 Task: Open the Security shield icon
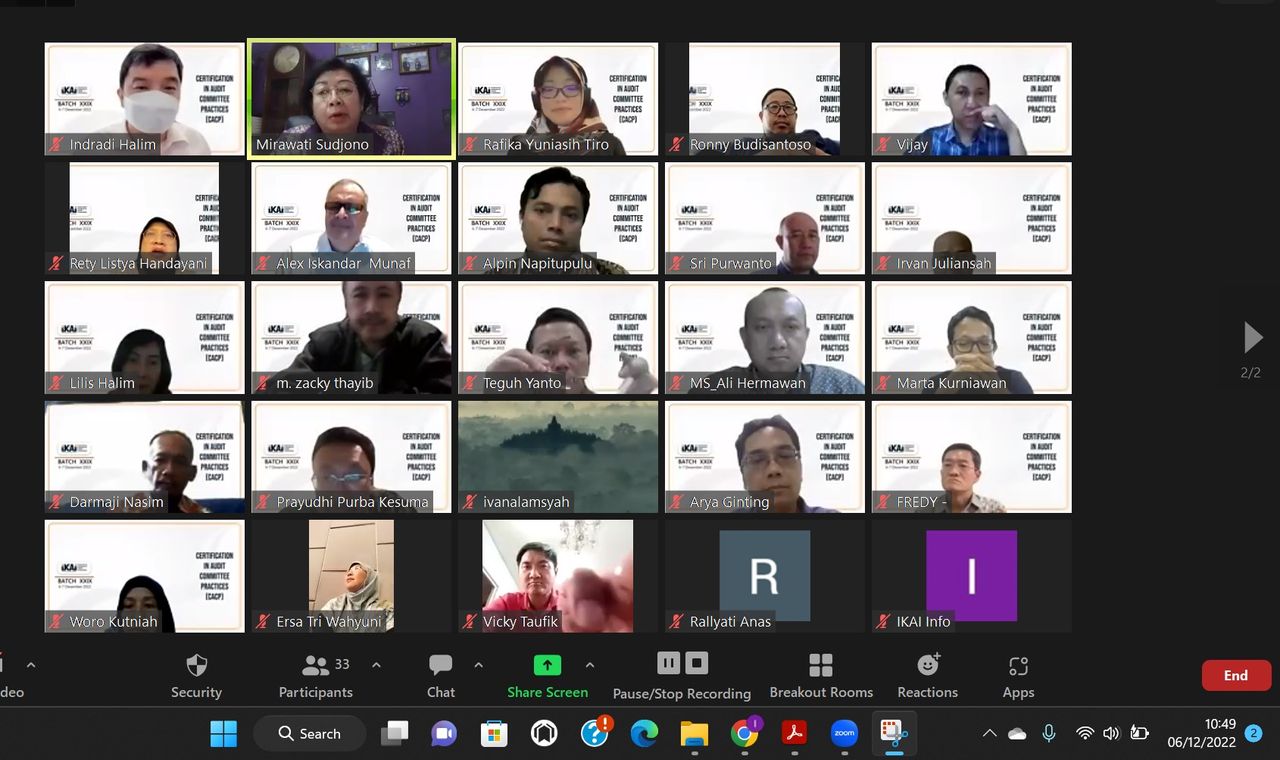point(197,666)
